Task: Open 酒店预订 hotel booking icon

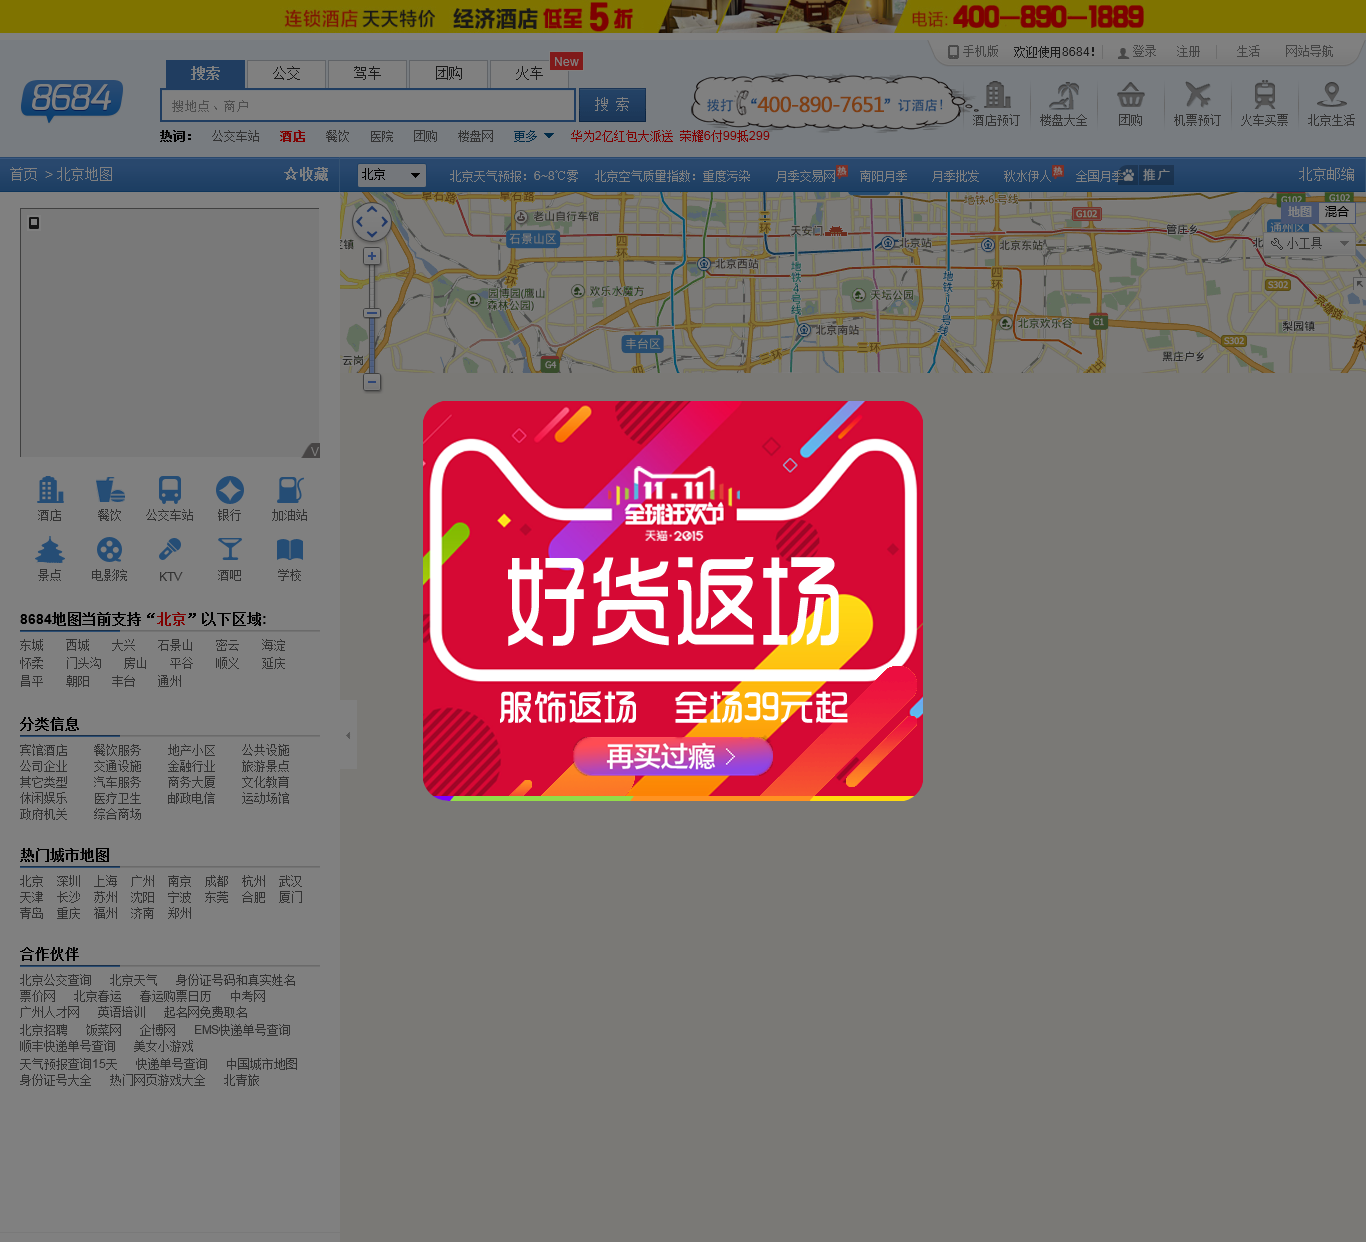Action: pos(997,95)
